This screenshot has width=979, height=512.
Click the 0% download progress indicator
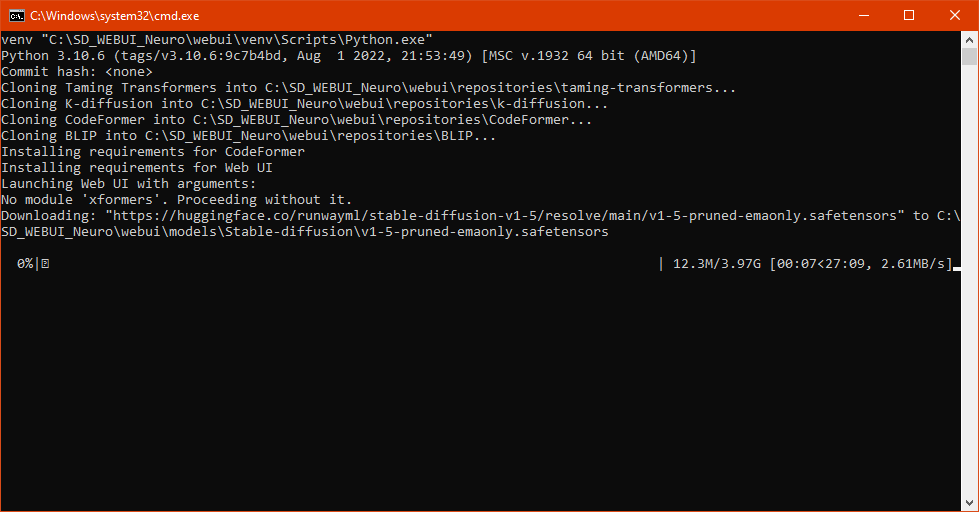coord(25,264)
